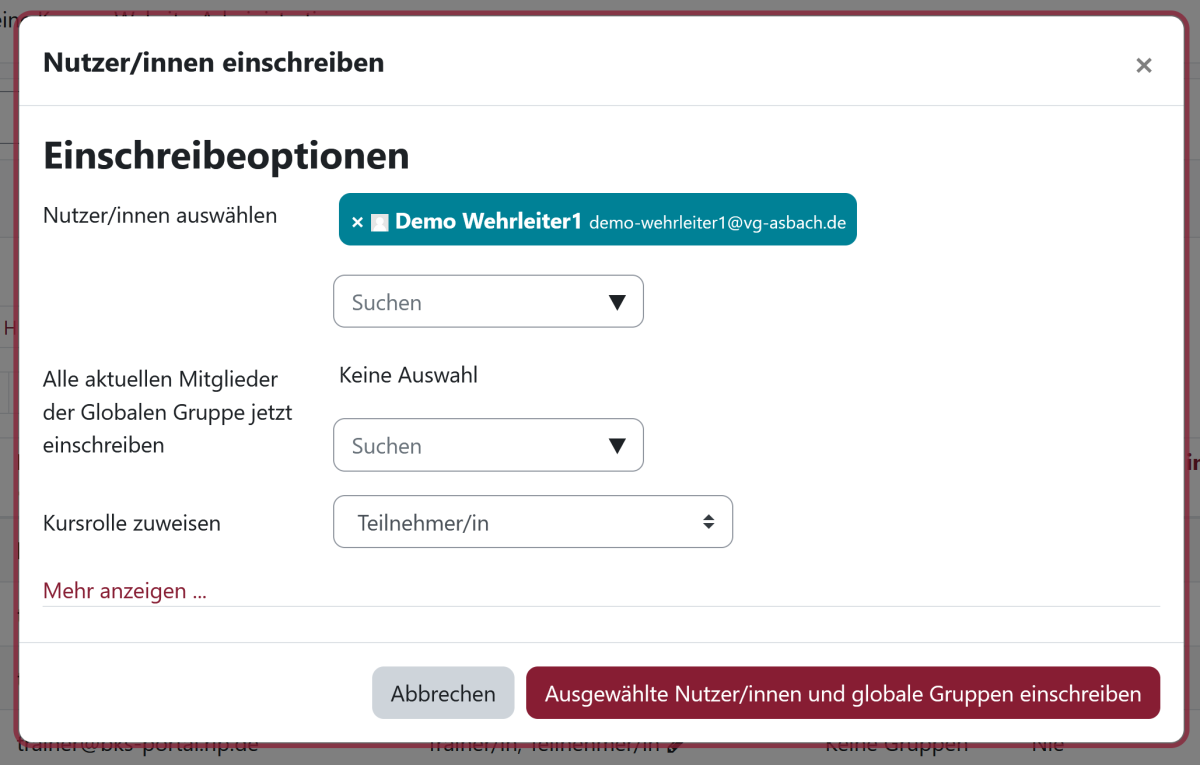The height and width of the screenshot is (765, 1200).
Task: Select the Demo Wehrleiter1 name in the user tag
Action: pyautogui.click(x=488, y=222)
